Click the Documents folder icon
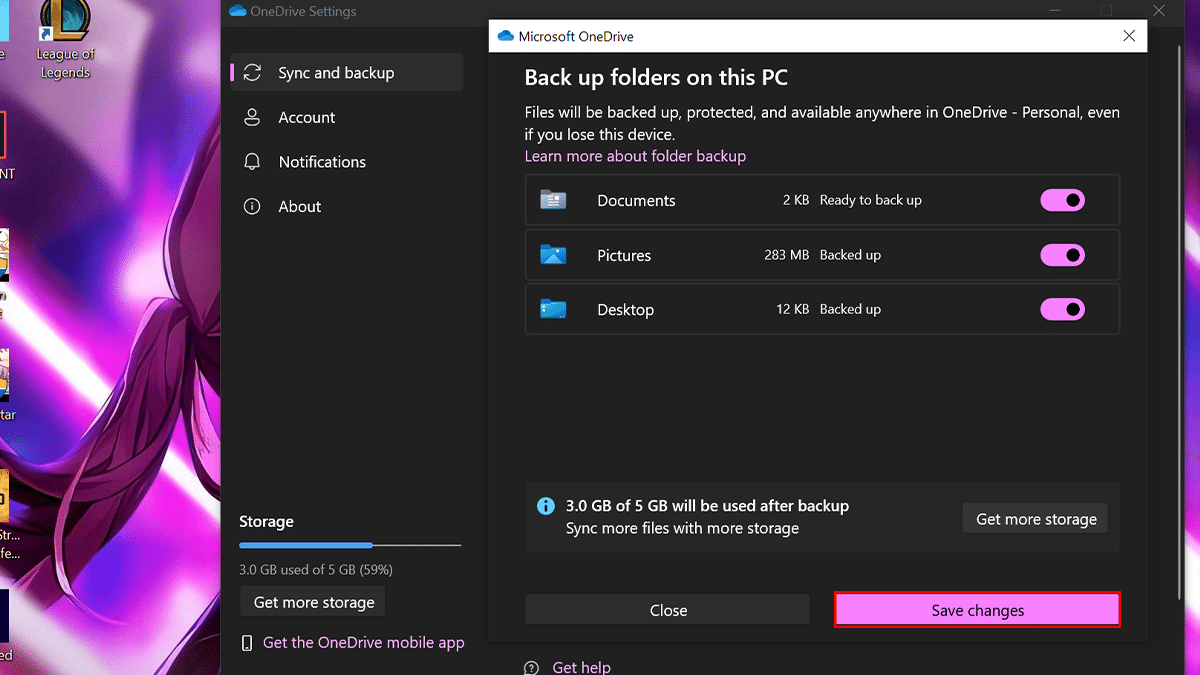The width and height of the screenshot is (1200, 675). pos(553,200)
